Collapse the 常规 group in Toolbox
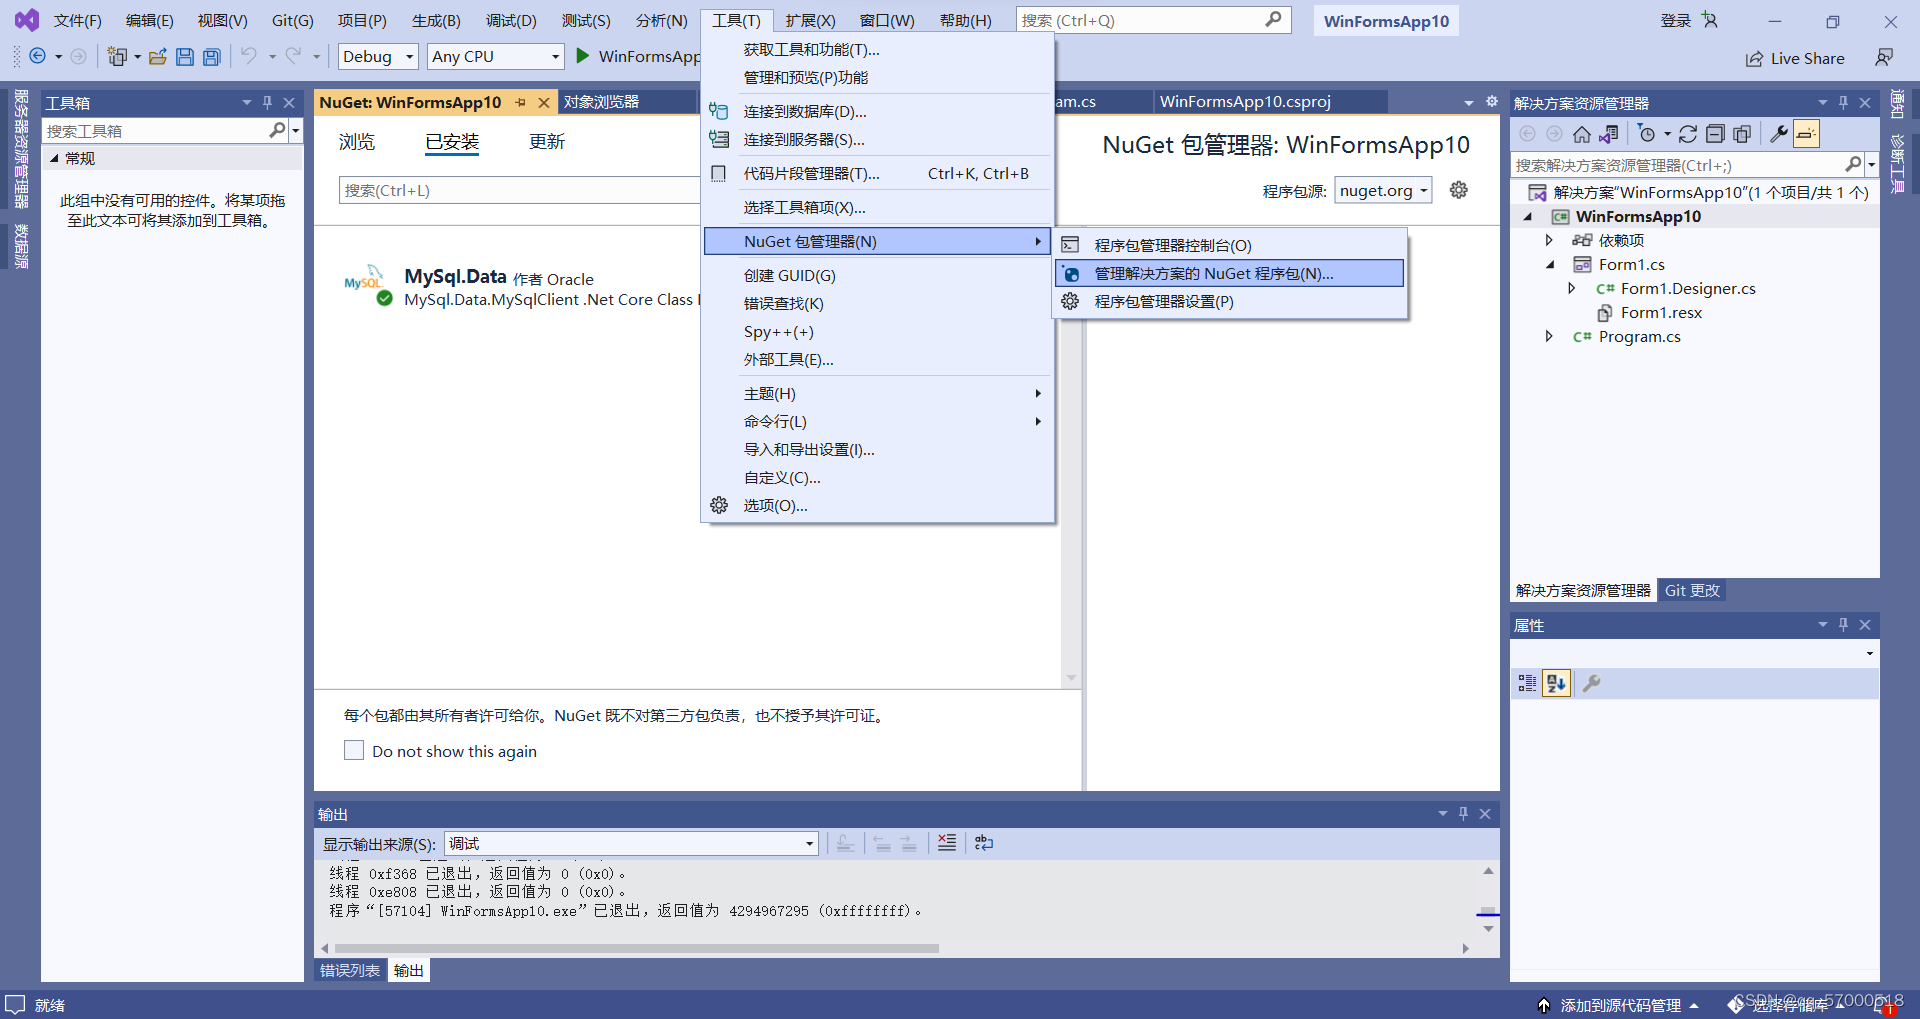1920x1019 pixels. [x=54, y=158]
